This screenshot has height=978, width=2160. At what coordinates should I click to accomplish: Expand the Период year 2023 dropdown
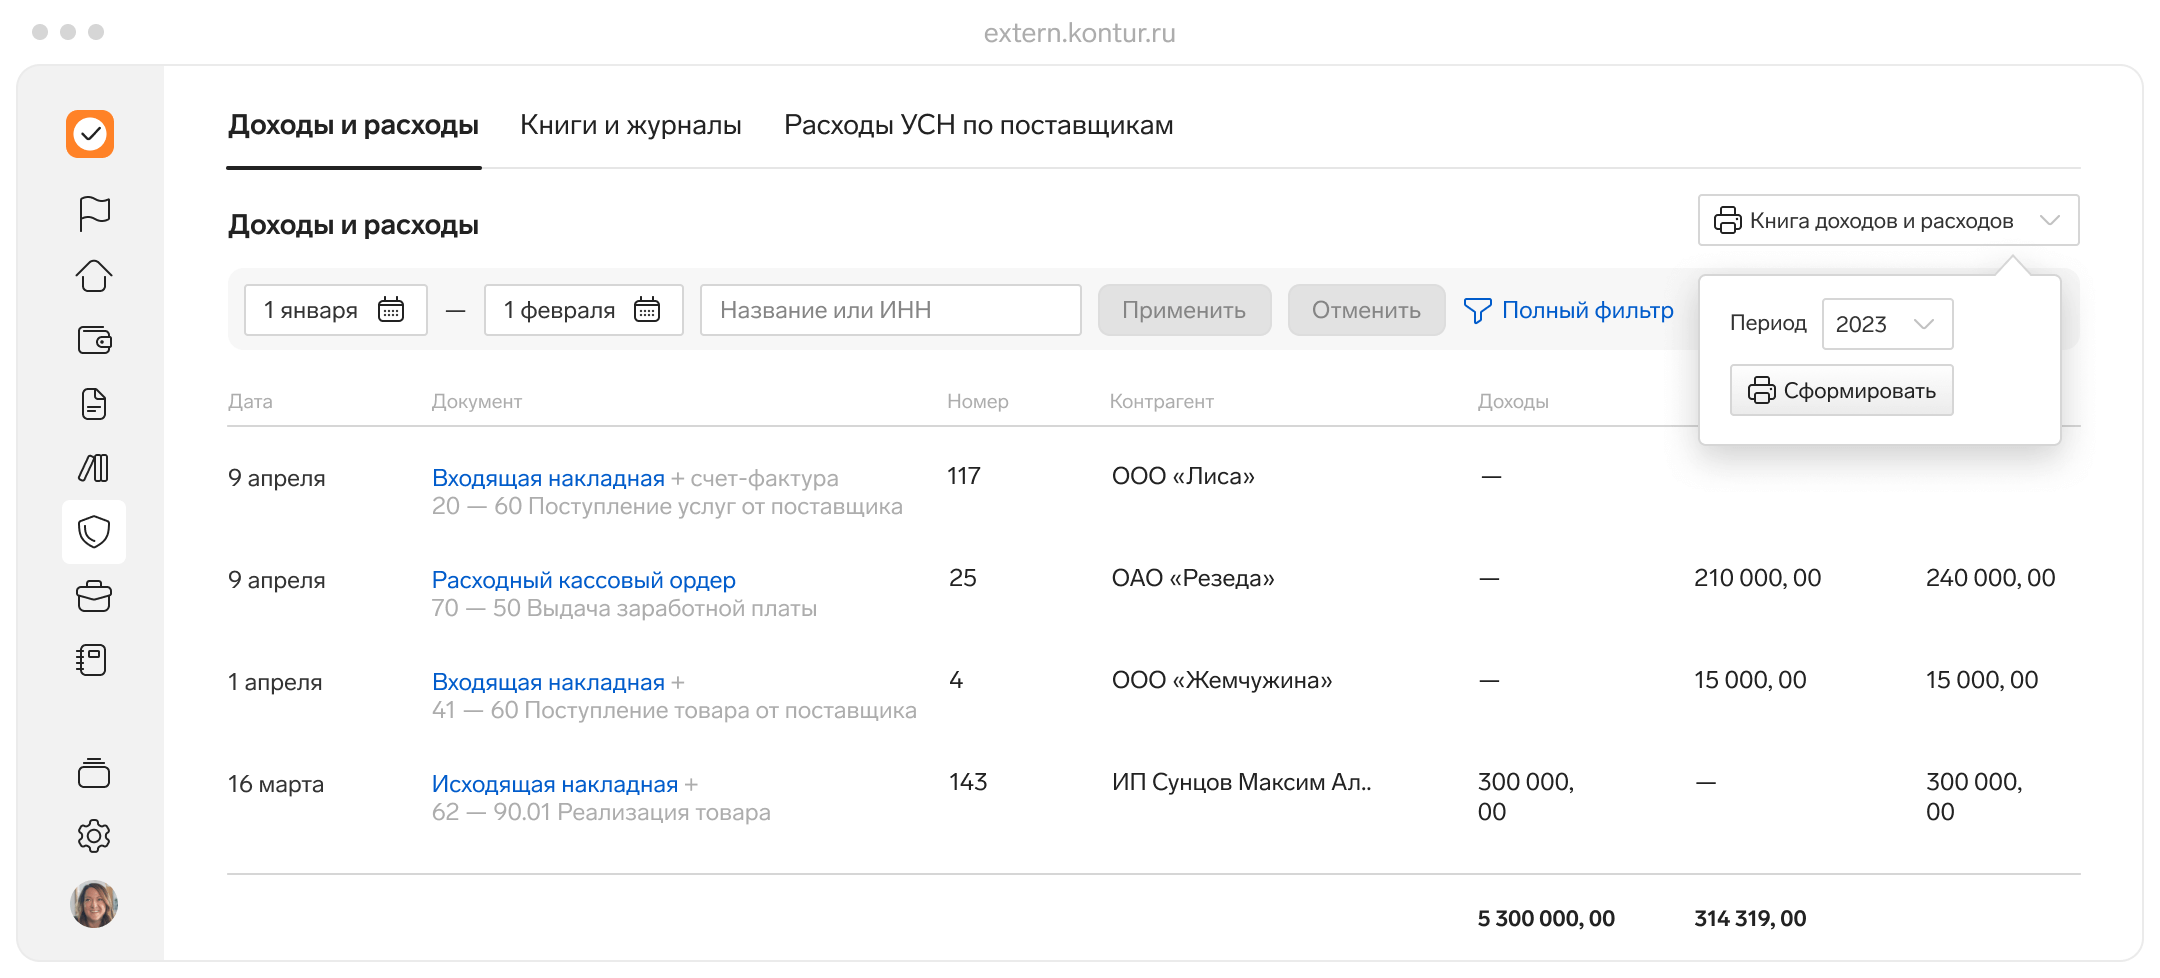coord(1887,324)
